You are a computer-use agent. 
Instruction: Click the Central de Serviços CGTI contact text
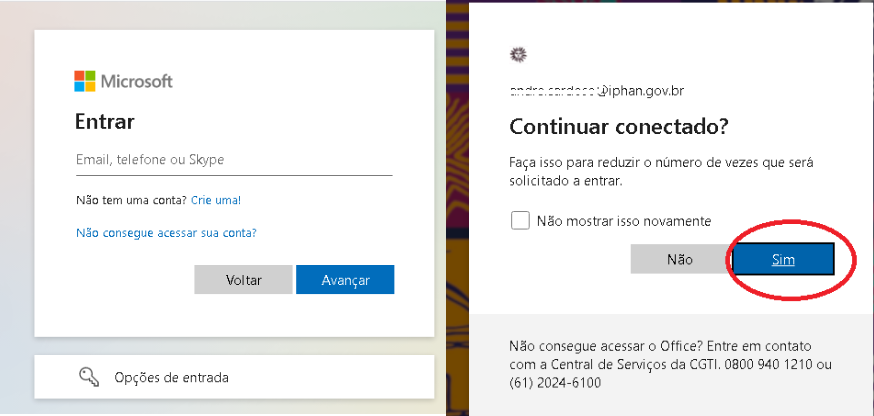[x=670, y=364]
